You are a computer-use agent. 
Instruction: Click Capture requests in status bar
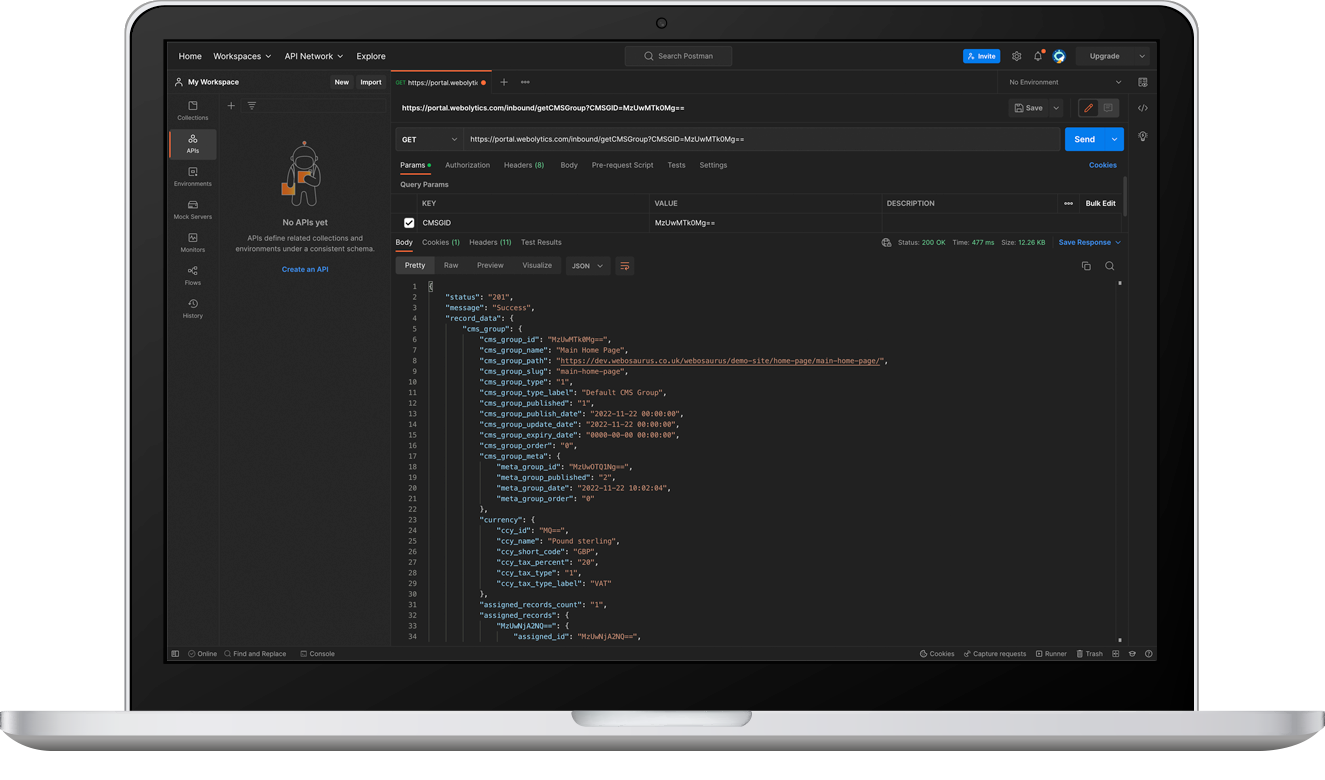pyautogui.click(x=995, y=654)
